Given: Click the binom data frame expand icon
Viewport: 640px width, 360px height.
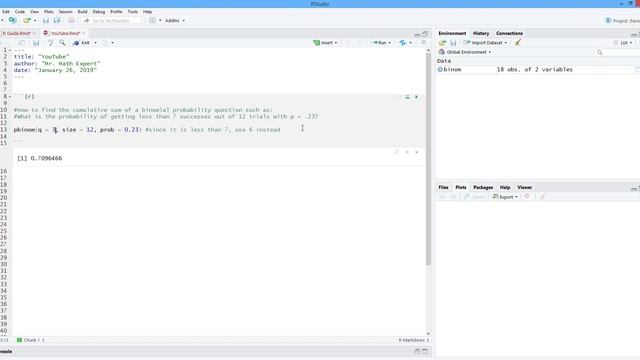Looking at the screenshot, I should coord(440,70).
